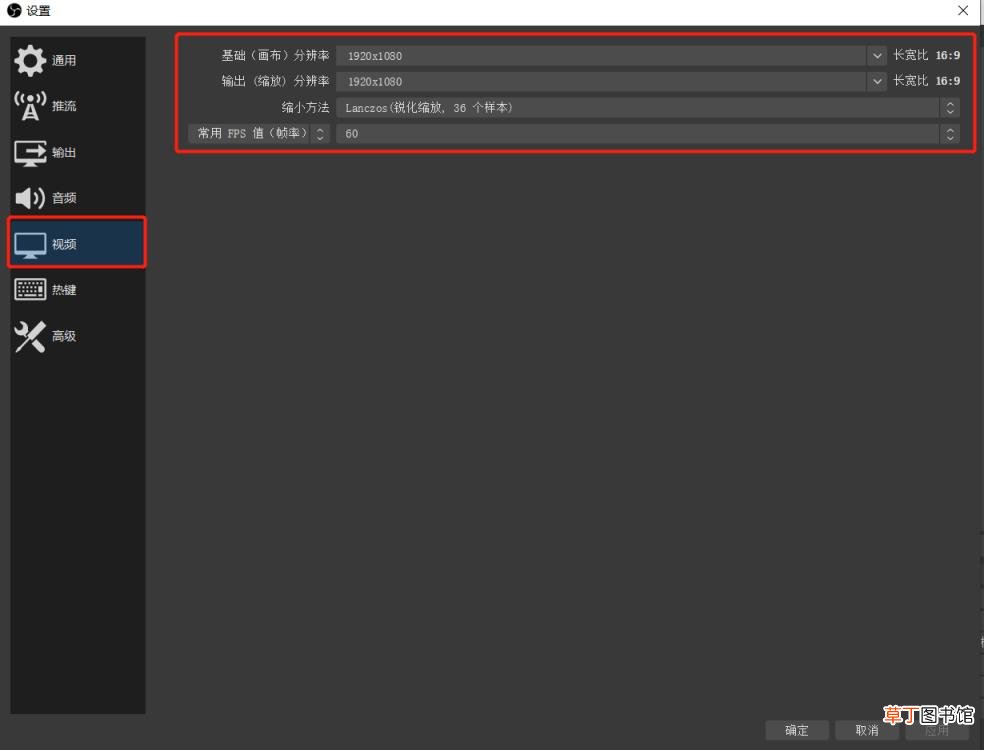984x750 pixels.
Task: Click the 取消 (Cancel) button
Action: (867, 730)
